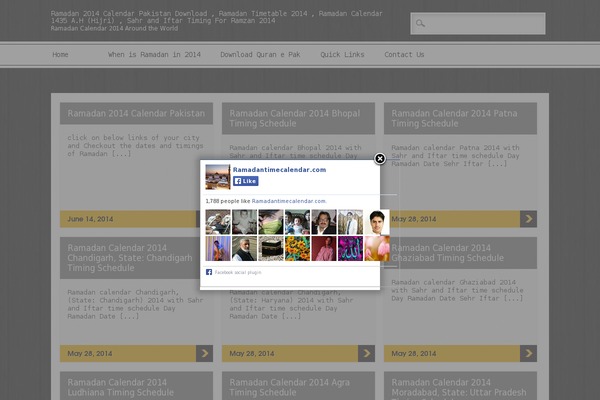Viewport: 600px width, 400px height.
Task: Open the Contact Us menu item
Action: coord(404,55)
